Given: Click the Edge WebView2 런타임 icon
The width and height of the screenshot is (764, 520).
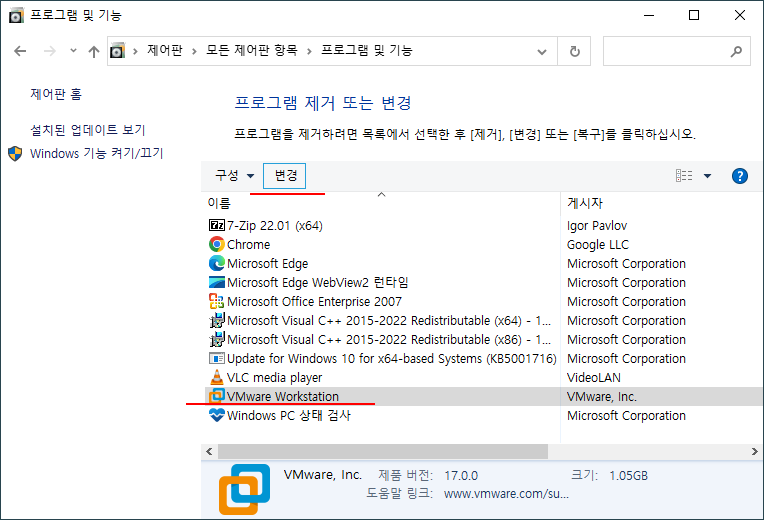Looking at the screenshot, I should [217, 282].
